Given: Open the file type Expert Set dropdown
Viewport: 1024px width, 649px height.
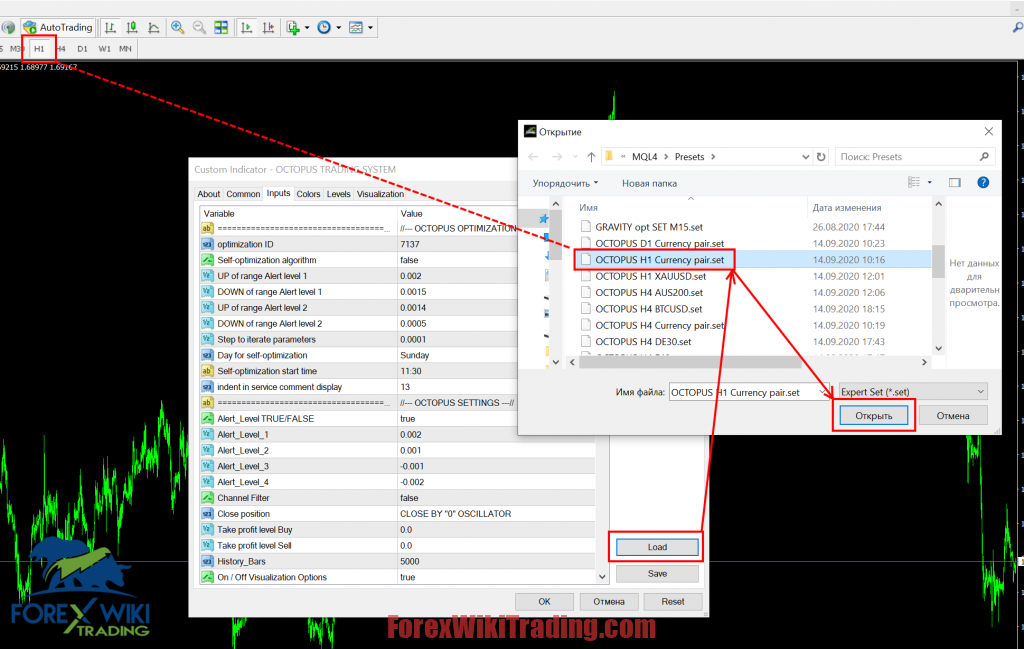Looking at the screenshot, I should click(x=913, y=392).
